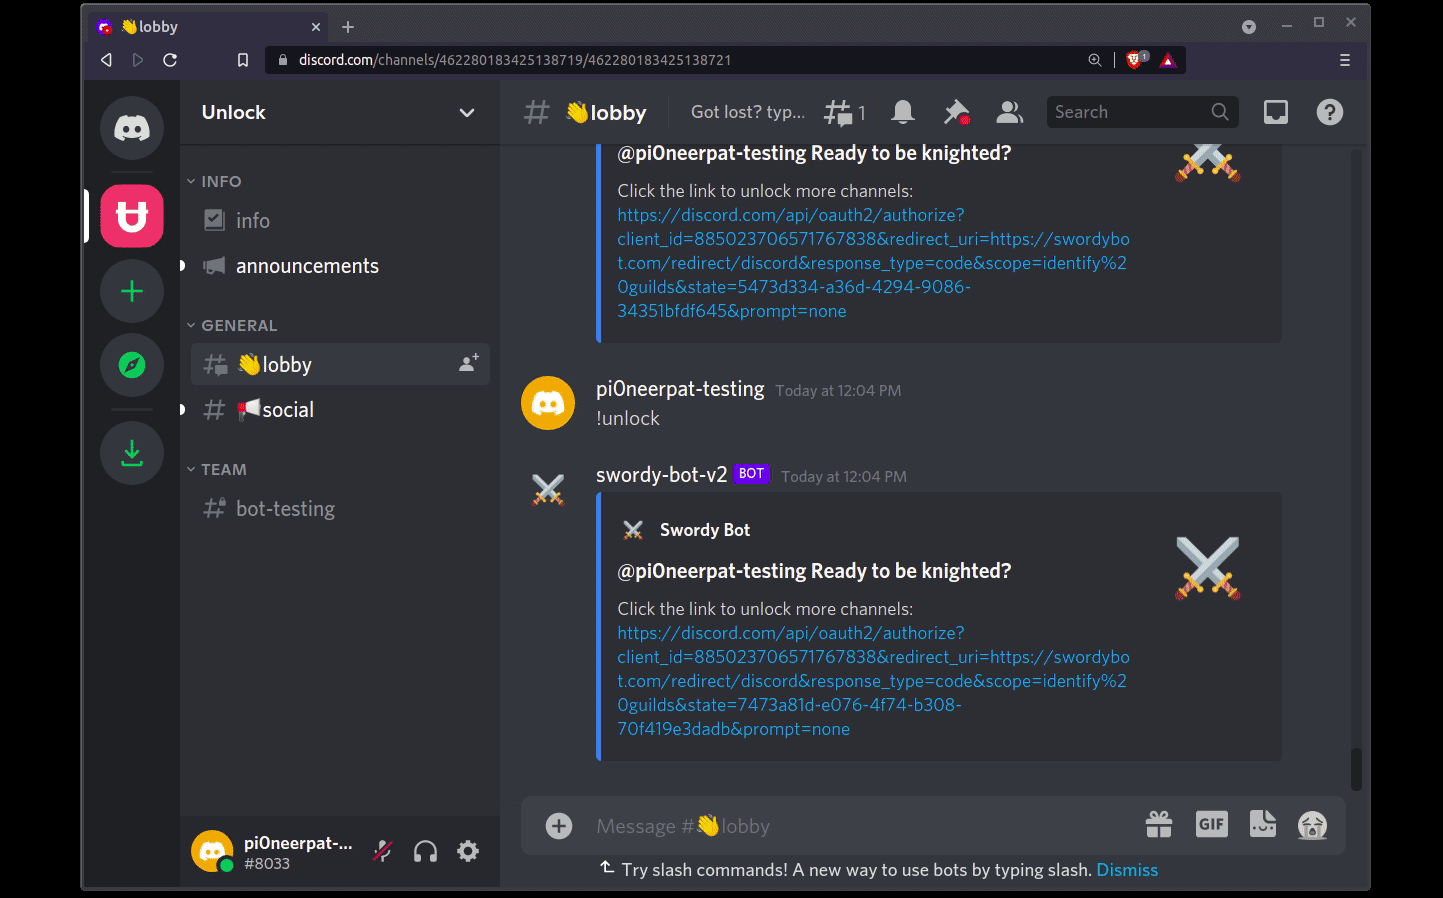Open User Settings gear
Image resolution: width=1443 pixels, height=898 pixels.
point(468,851)
